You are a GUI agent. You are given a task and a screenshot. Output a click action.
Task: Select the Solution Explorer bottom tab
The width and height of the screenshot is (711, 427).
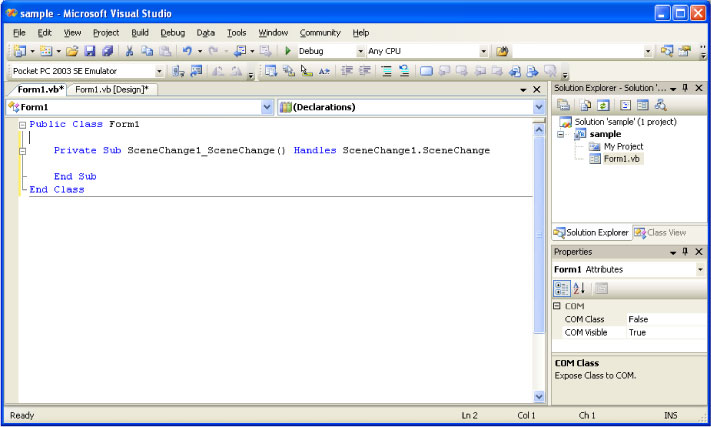pos(591,233)
